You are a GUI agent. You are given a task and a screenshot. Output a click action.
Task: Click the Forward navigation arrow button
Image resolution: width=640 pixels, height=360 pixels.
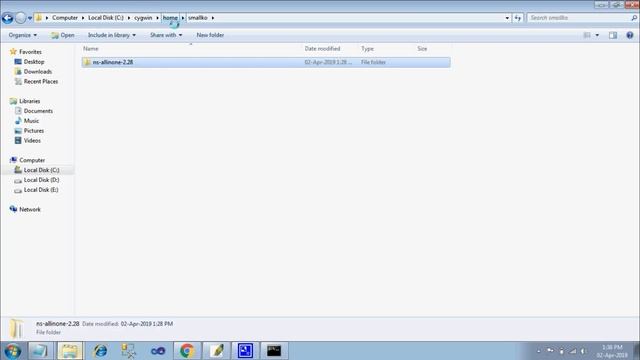click(20, 18)
